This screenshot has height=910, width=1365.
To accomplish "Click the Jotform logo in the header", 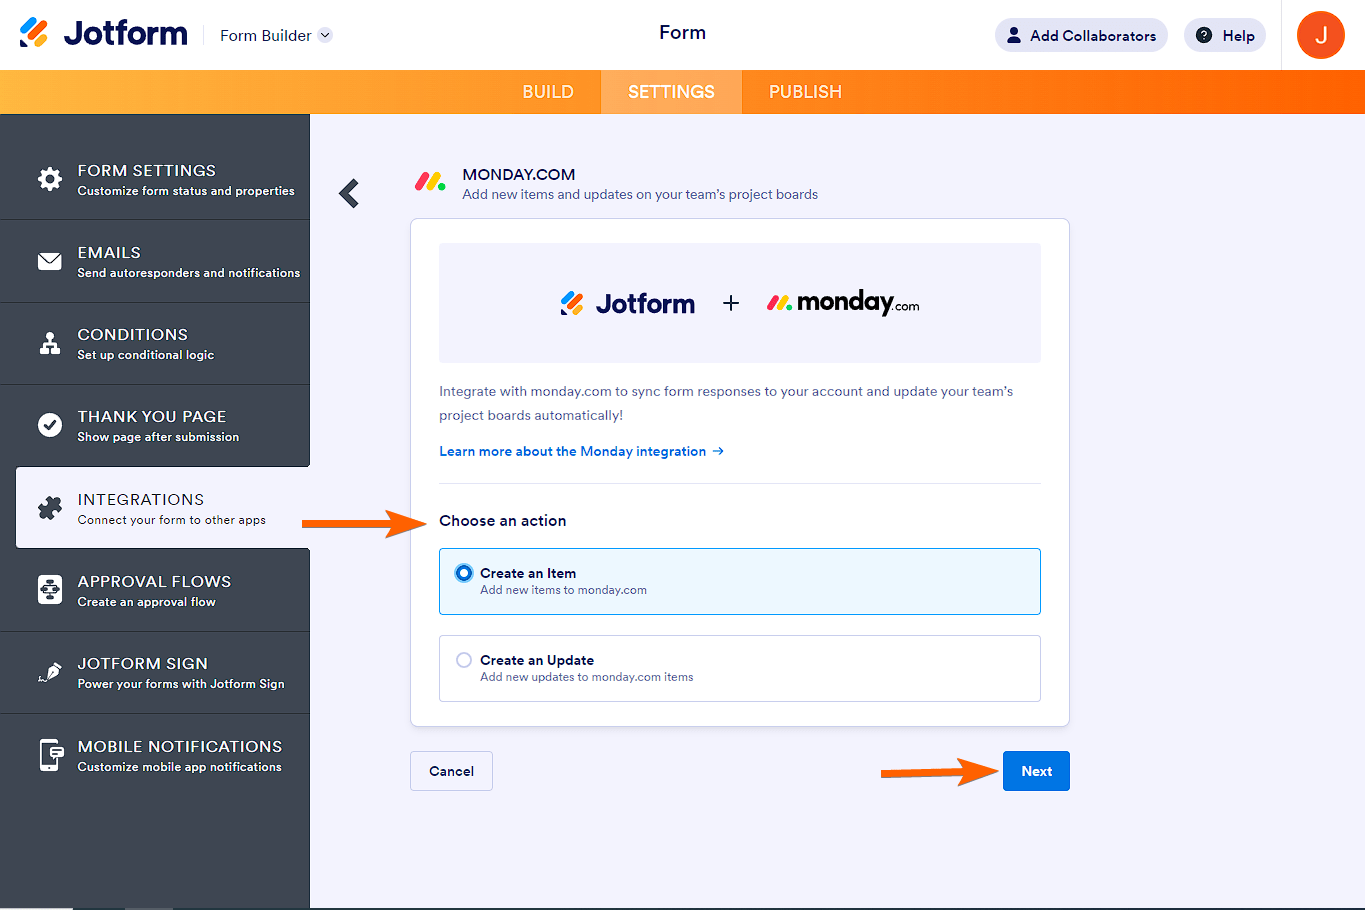I will [x=103, y=32].
